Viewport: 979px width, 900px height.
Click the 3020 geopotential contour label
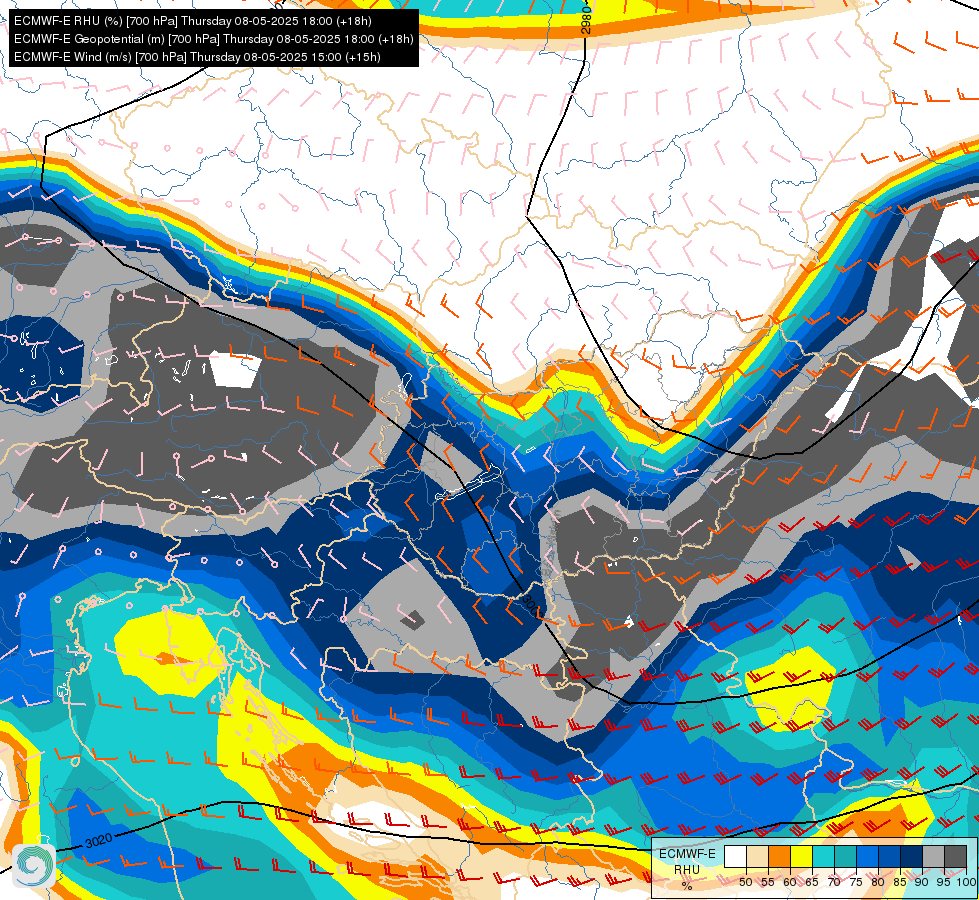pos(99,841)
